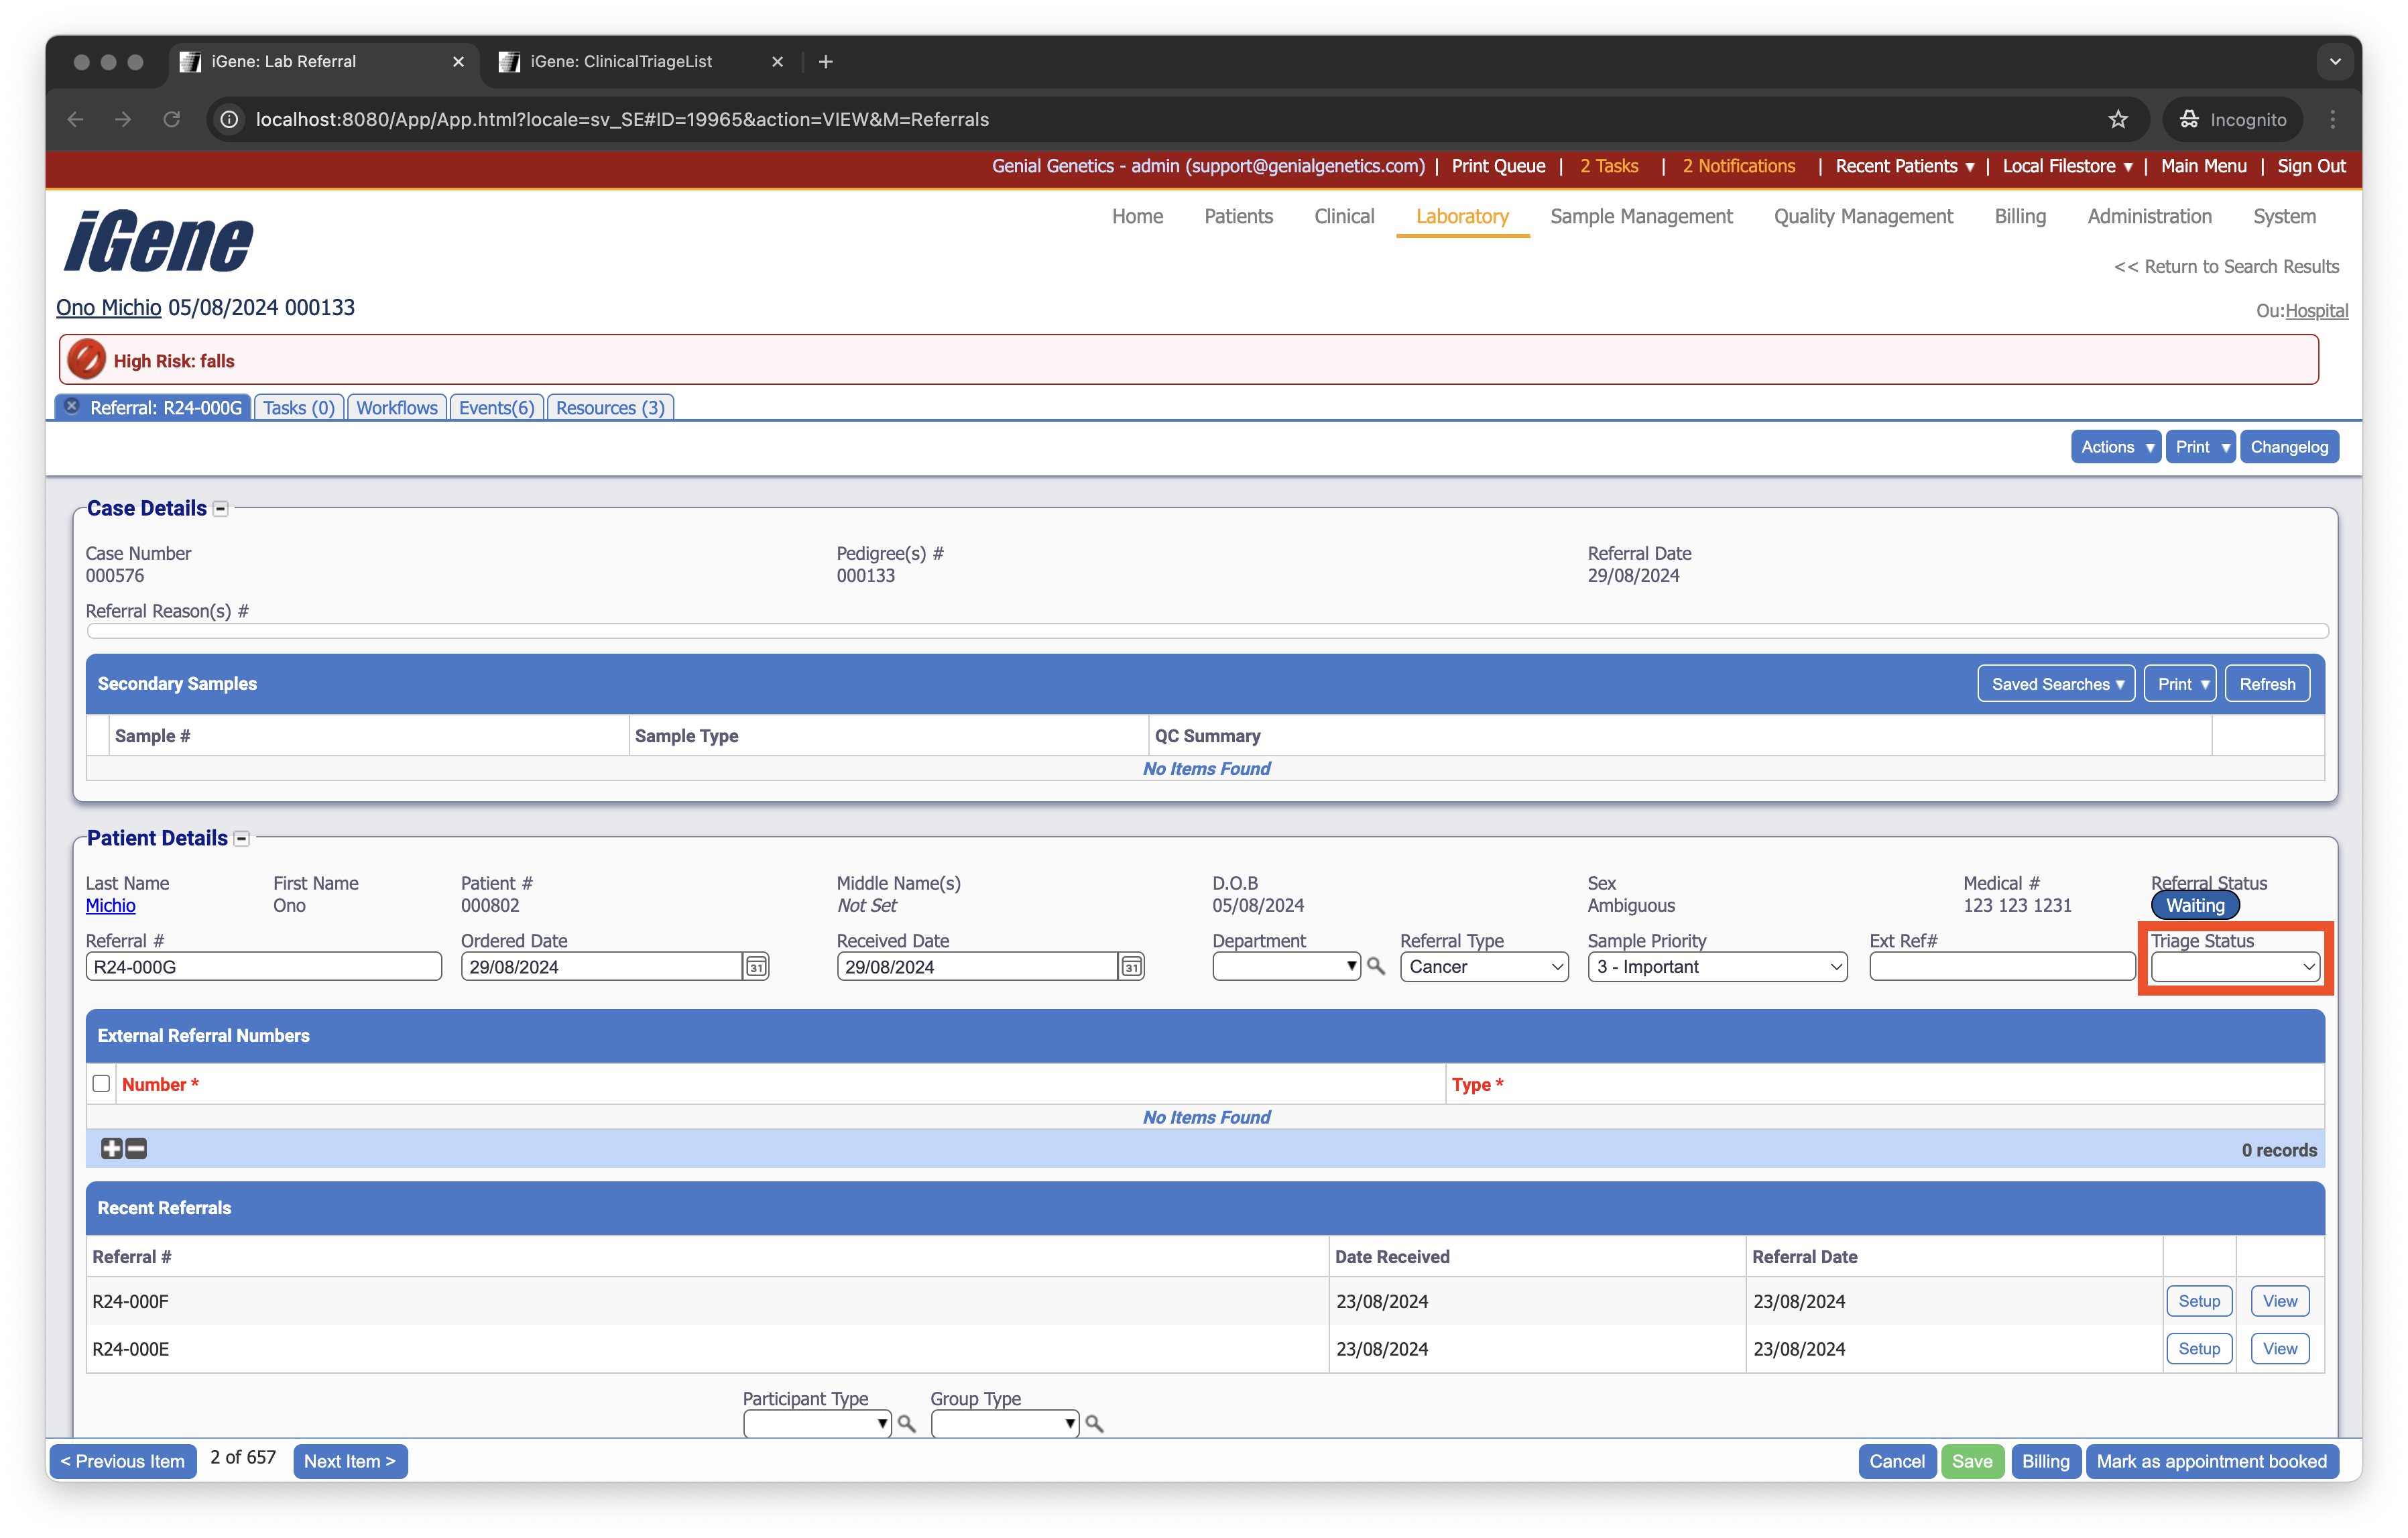The image size is (2408, 1538).
Task: Click the Department search magnifier icon
Action: pos(1377,966)
